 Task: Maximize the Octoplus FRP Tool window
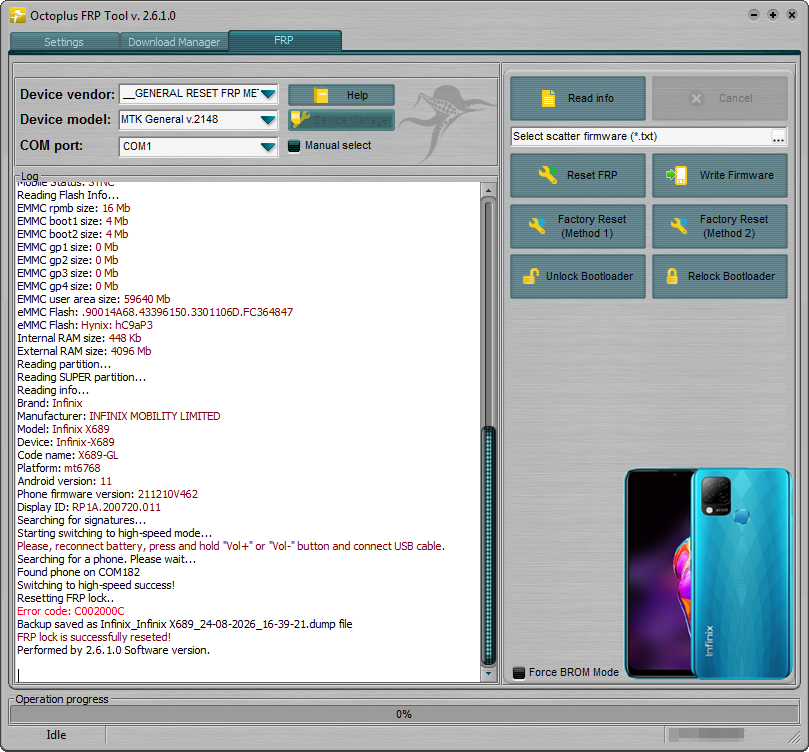tap(773, 15)
